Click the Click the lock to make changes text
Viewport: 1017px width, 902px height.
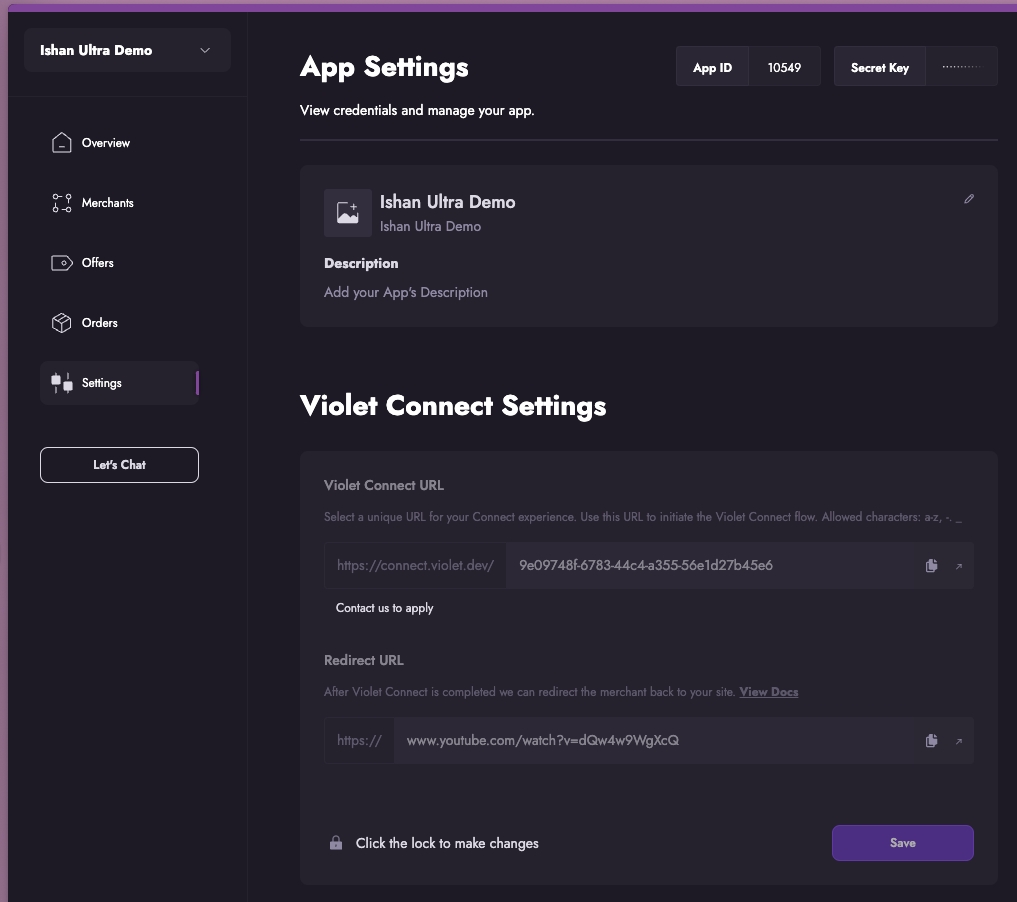[447, 843]
